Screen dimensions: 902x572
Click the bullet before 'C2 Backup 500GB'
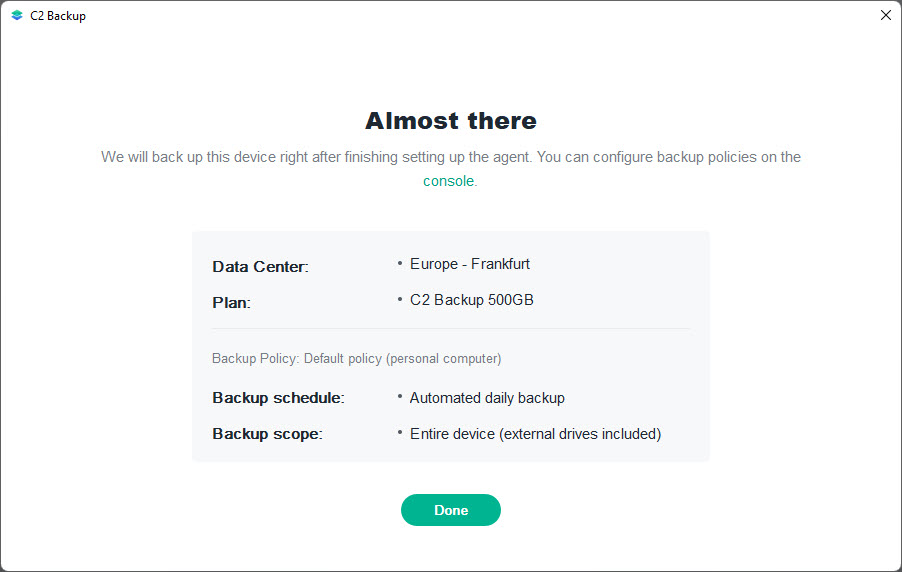coord(400,298)
